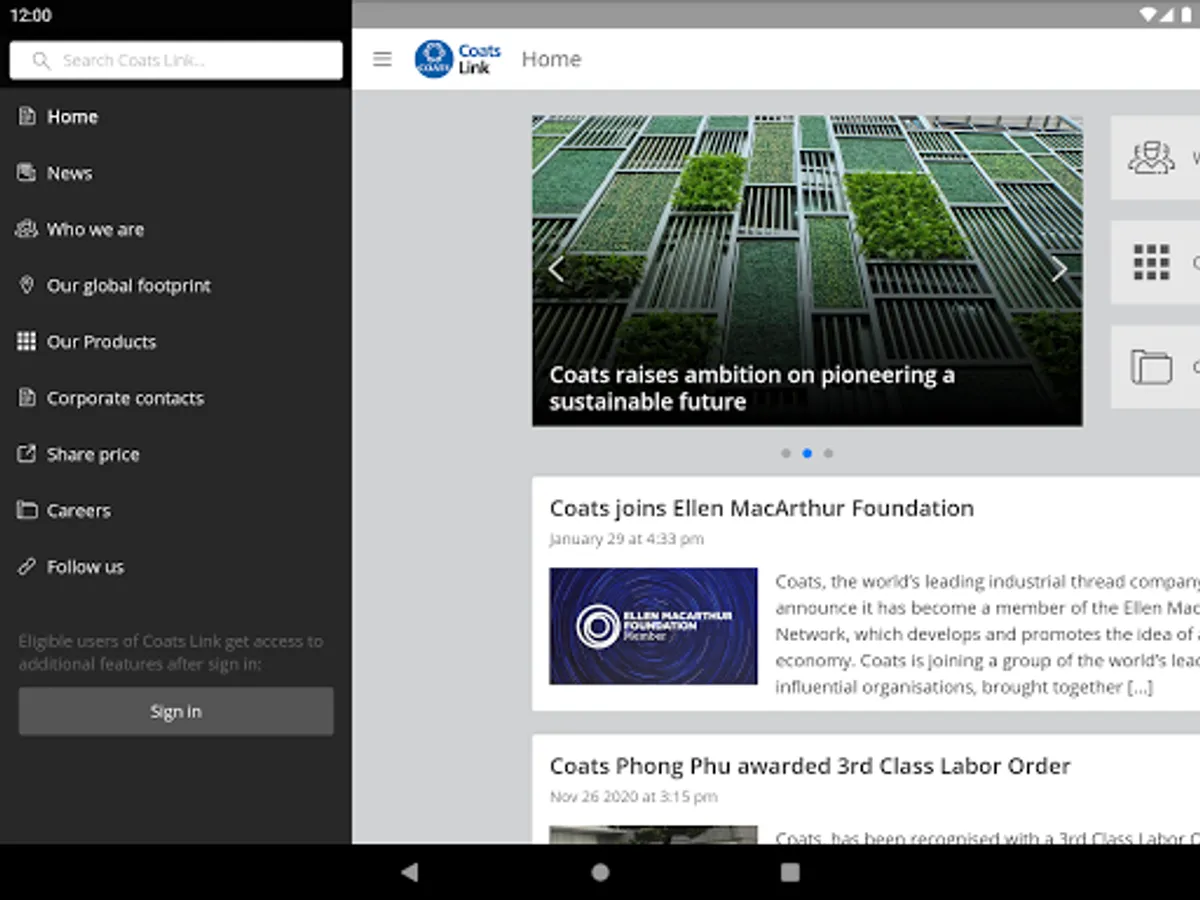Click the Careers folder icon
Viewport: 1200px width, 900px height.
coord(27,510)
